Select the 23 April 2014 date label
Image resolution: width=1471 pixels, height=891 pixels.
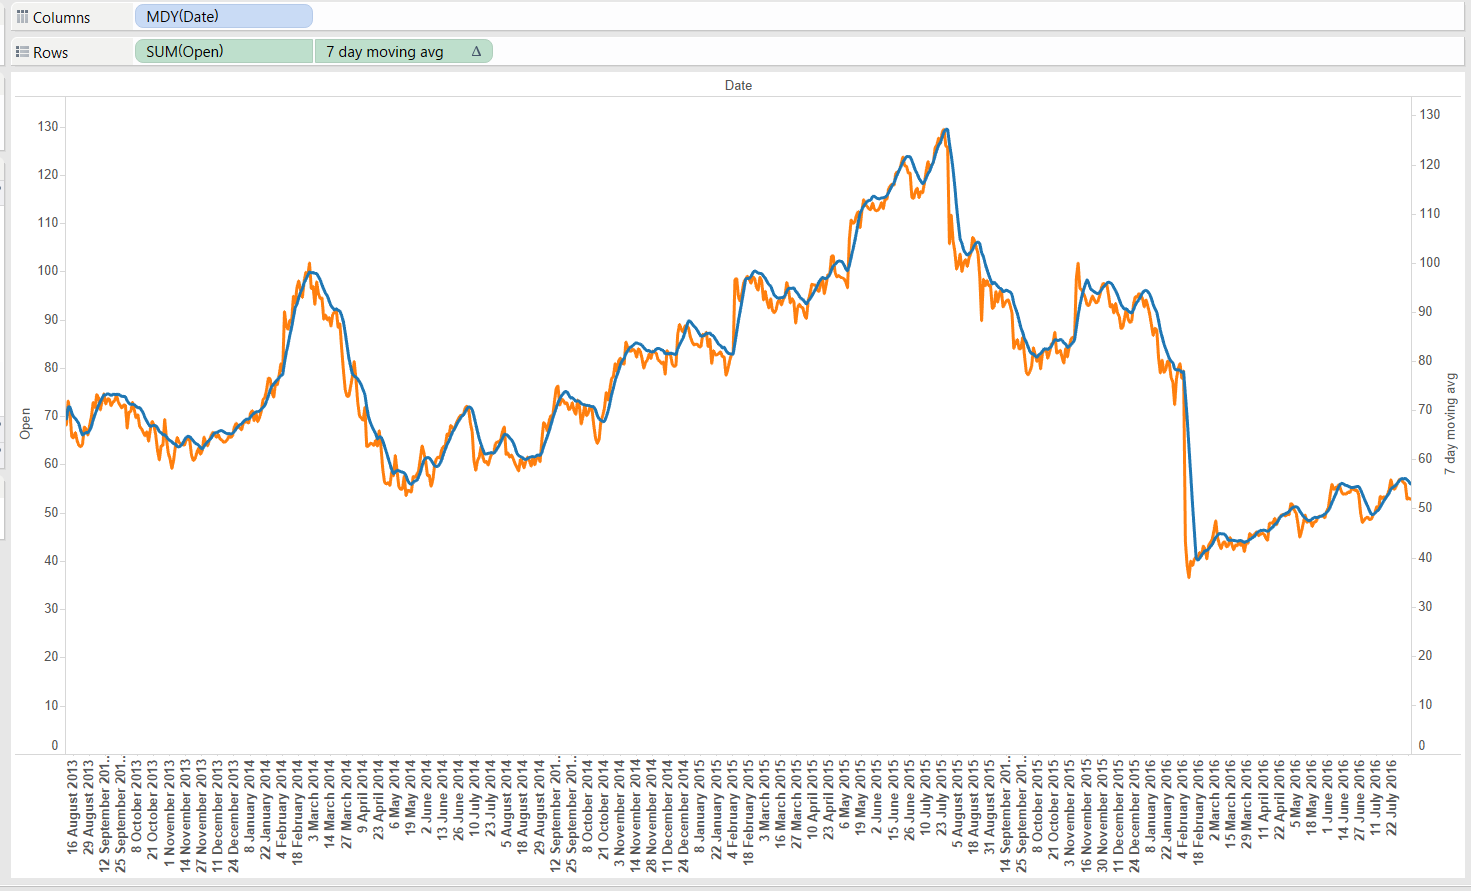(378, 800)
